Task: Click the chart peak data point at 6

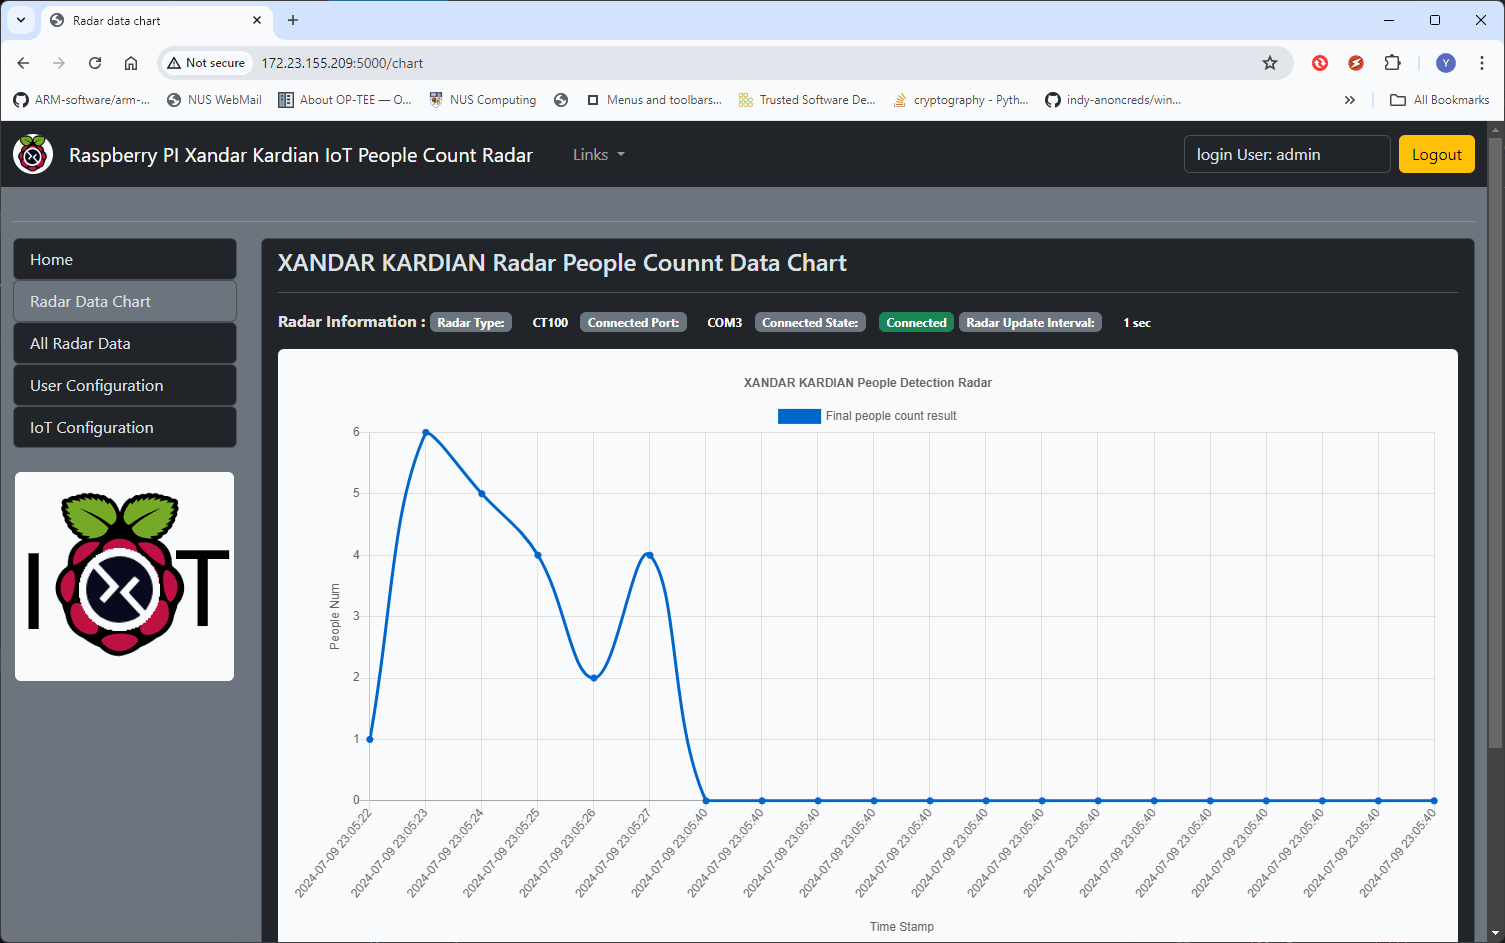Action: coord(426,432)
